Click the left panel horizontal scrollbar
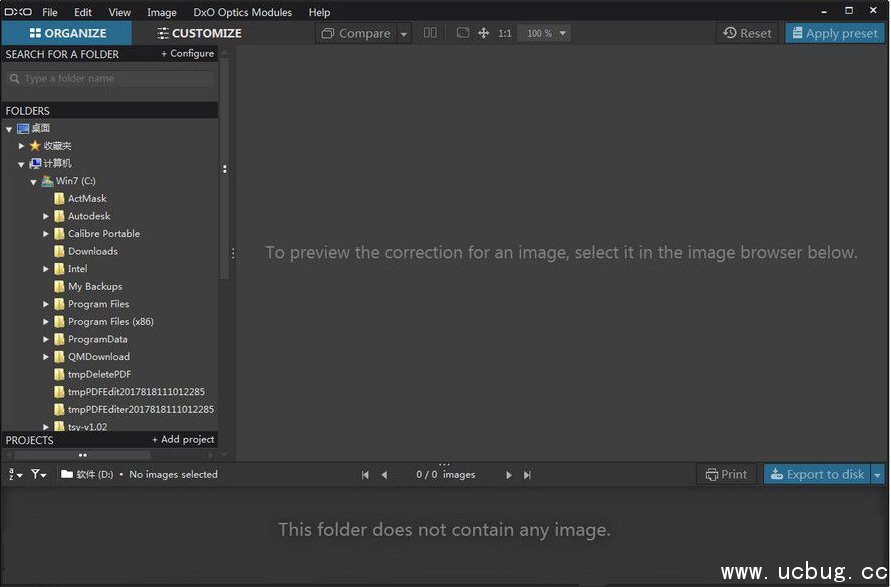 tap(82, 455)
